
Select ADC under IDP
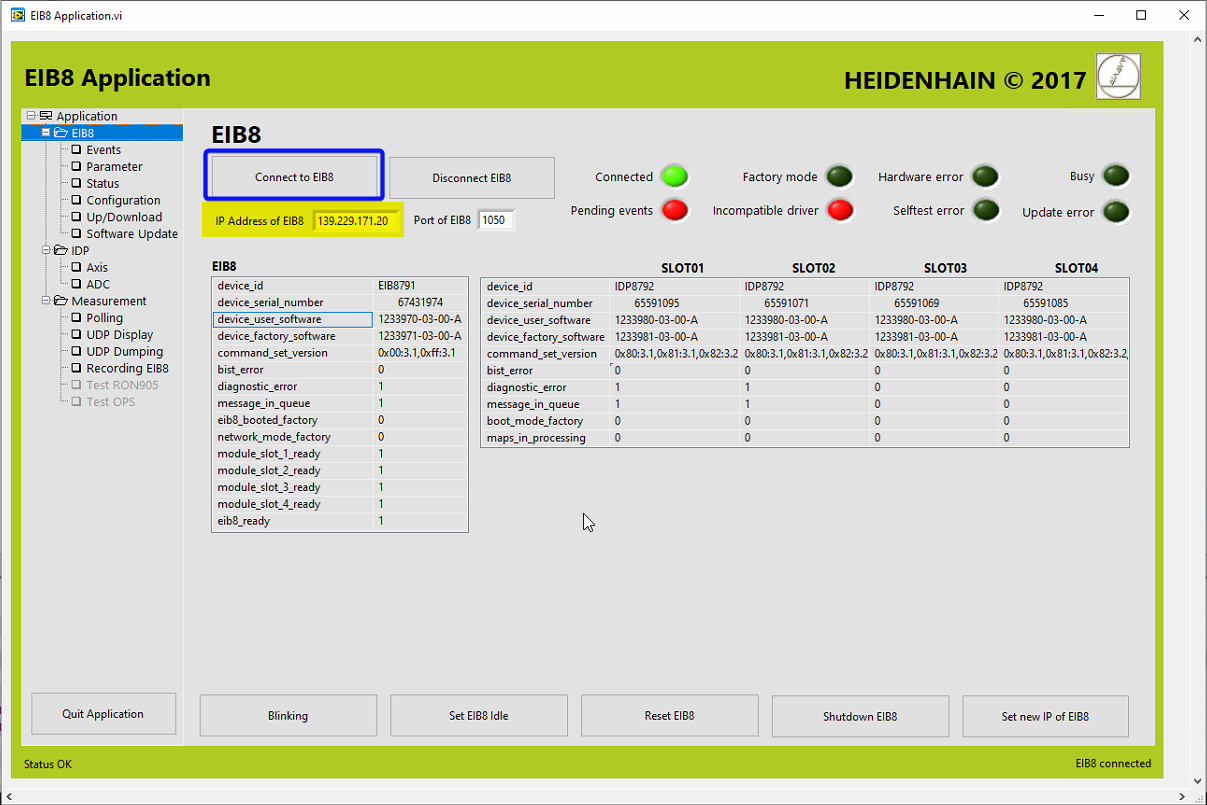pyautogui.click(x=98, y=284)
